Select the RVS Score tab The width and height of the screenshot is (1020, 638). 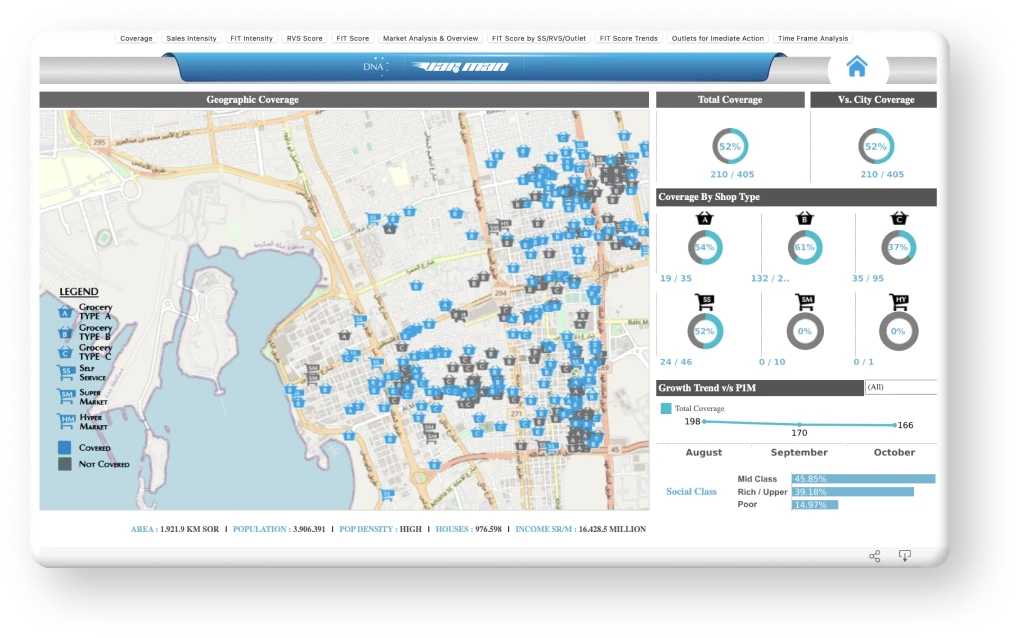[304, 38]
